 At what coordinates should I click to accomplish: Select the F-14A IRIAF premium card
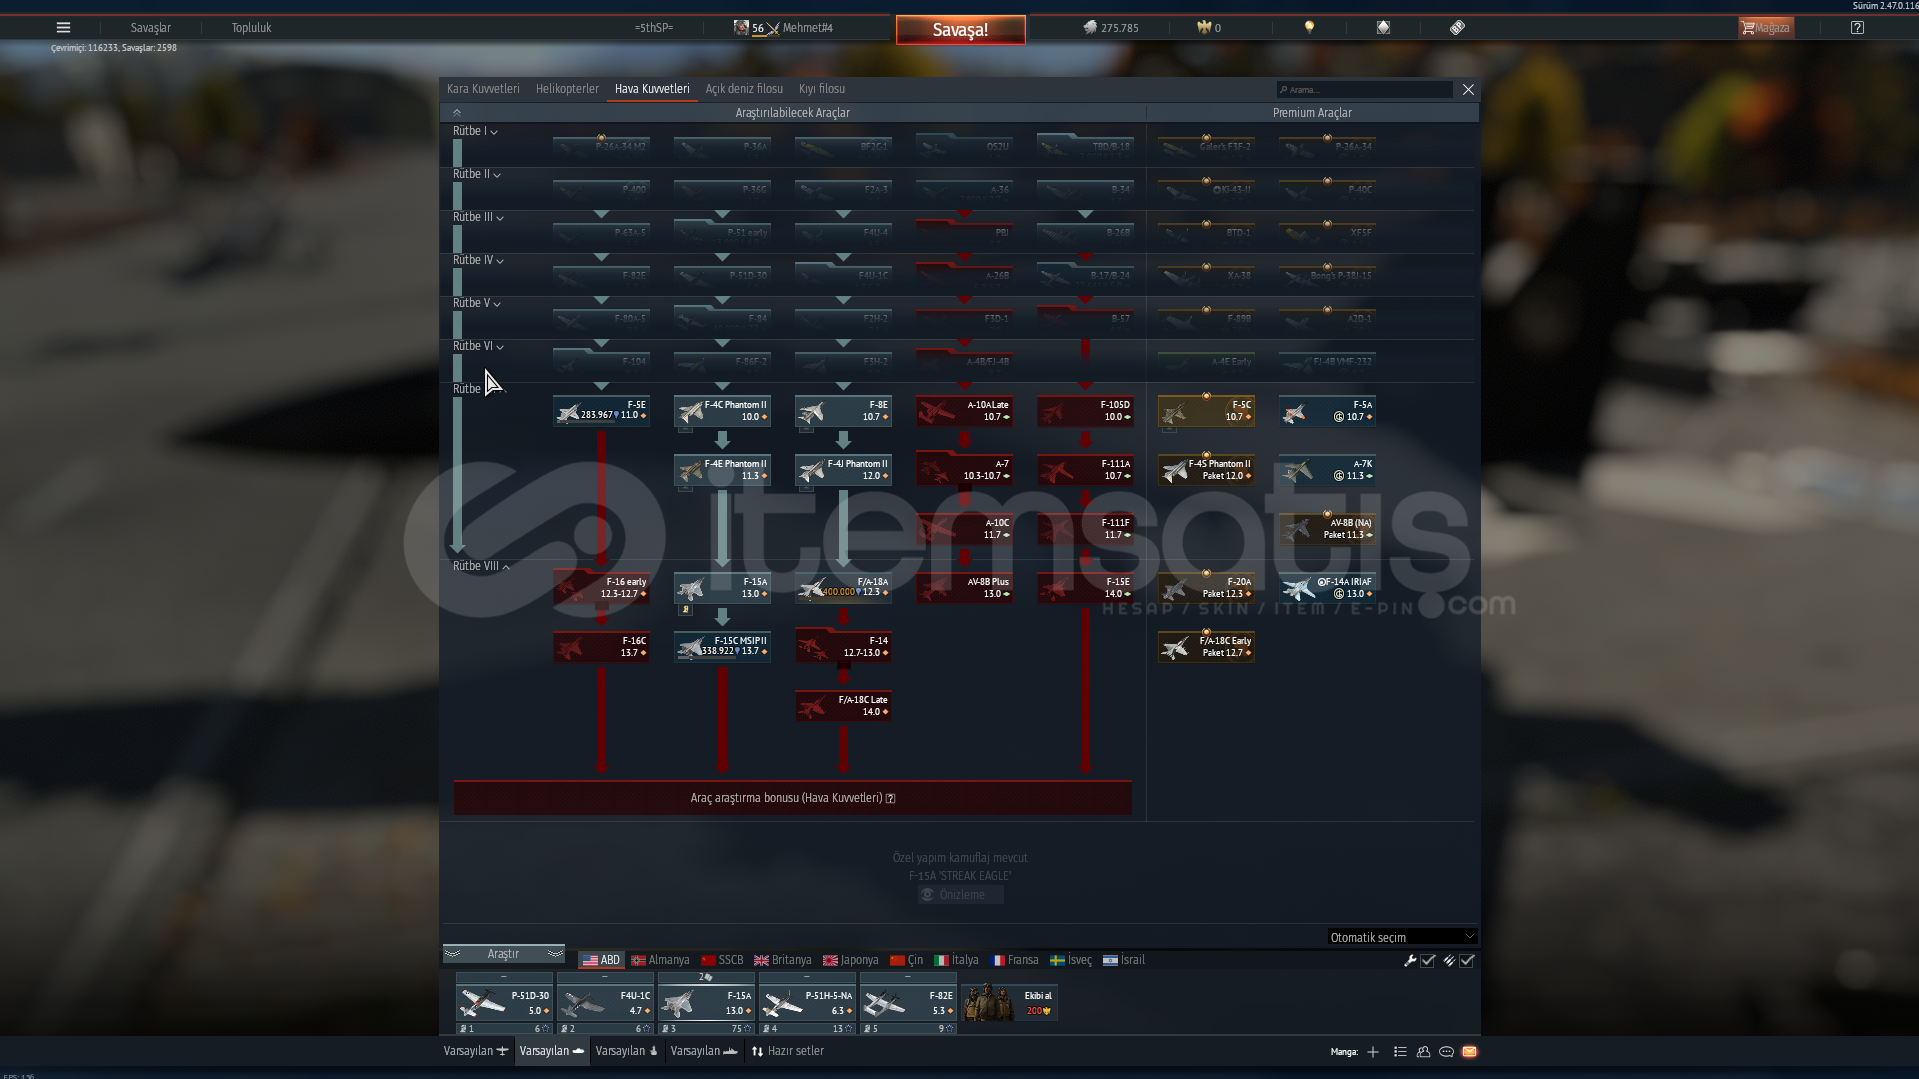tap(1327, 588)
